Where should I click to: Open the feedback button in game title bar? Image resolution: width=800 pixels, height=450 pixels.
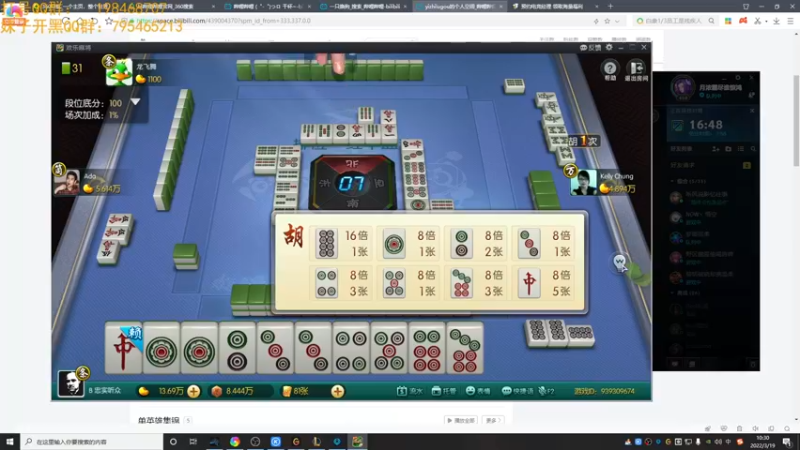pyautogui.click(x=590, y=47)
